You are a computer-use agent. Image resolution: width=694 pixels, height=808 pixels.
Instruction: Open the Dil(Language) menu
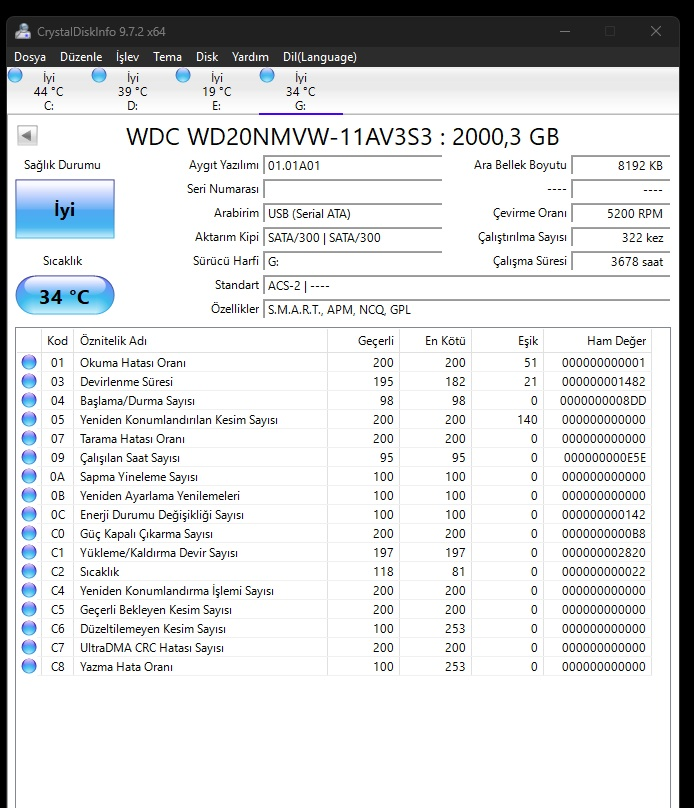click(x=319, y=57)
